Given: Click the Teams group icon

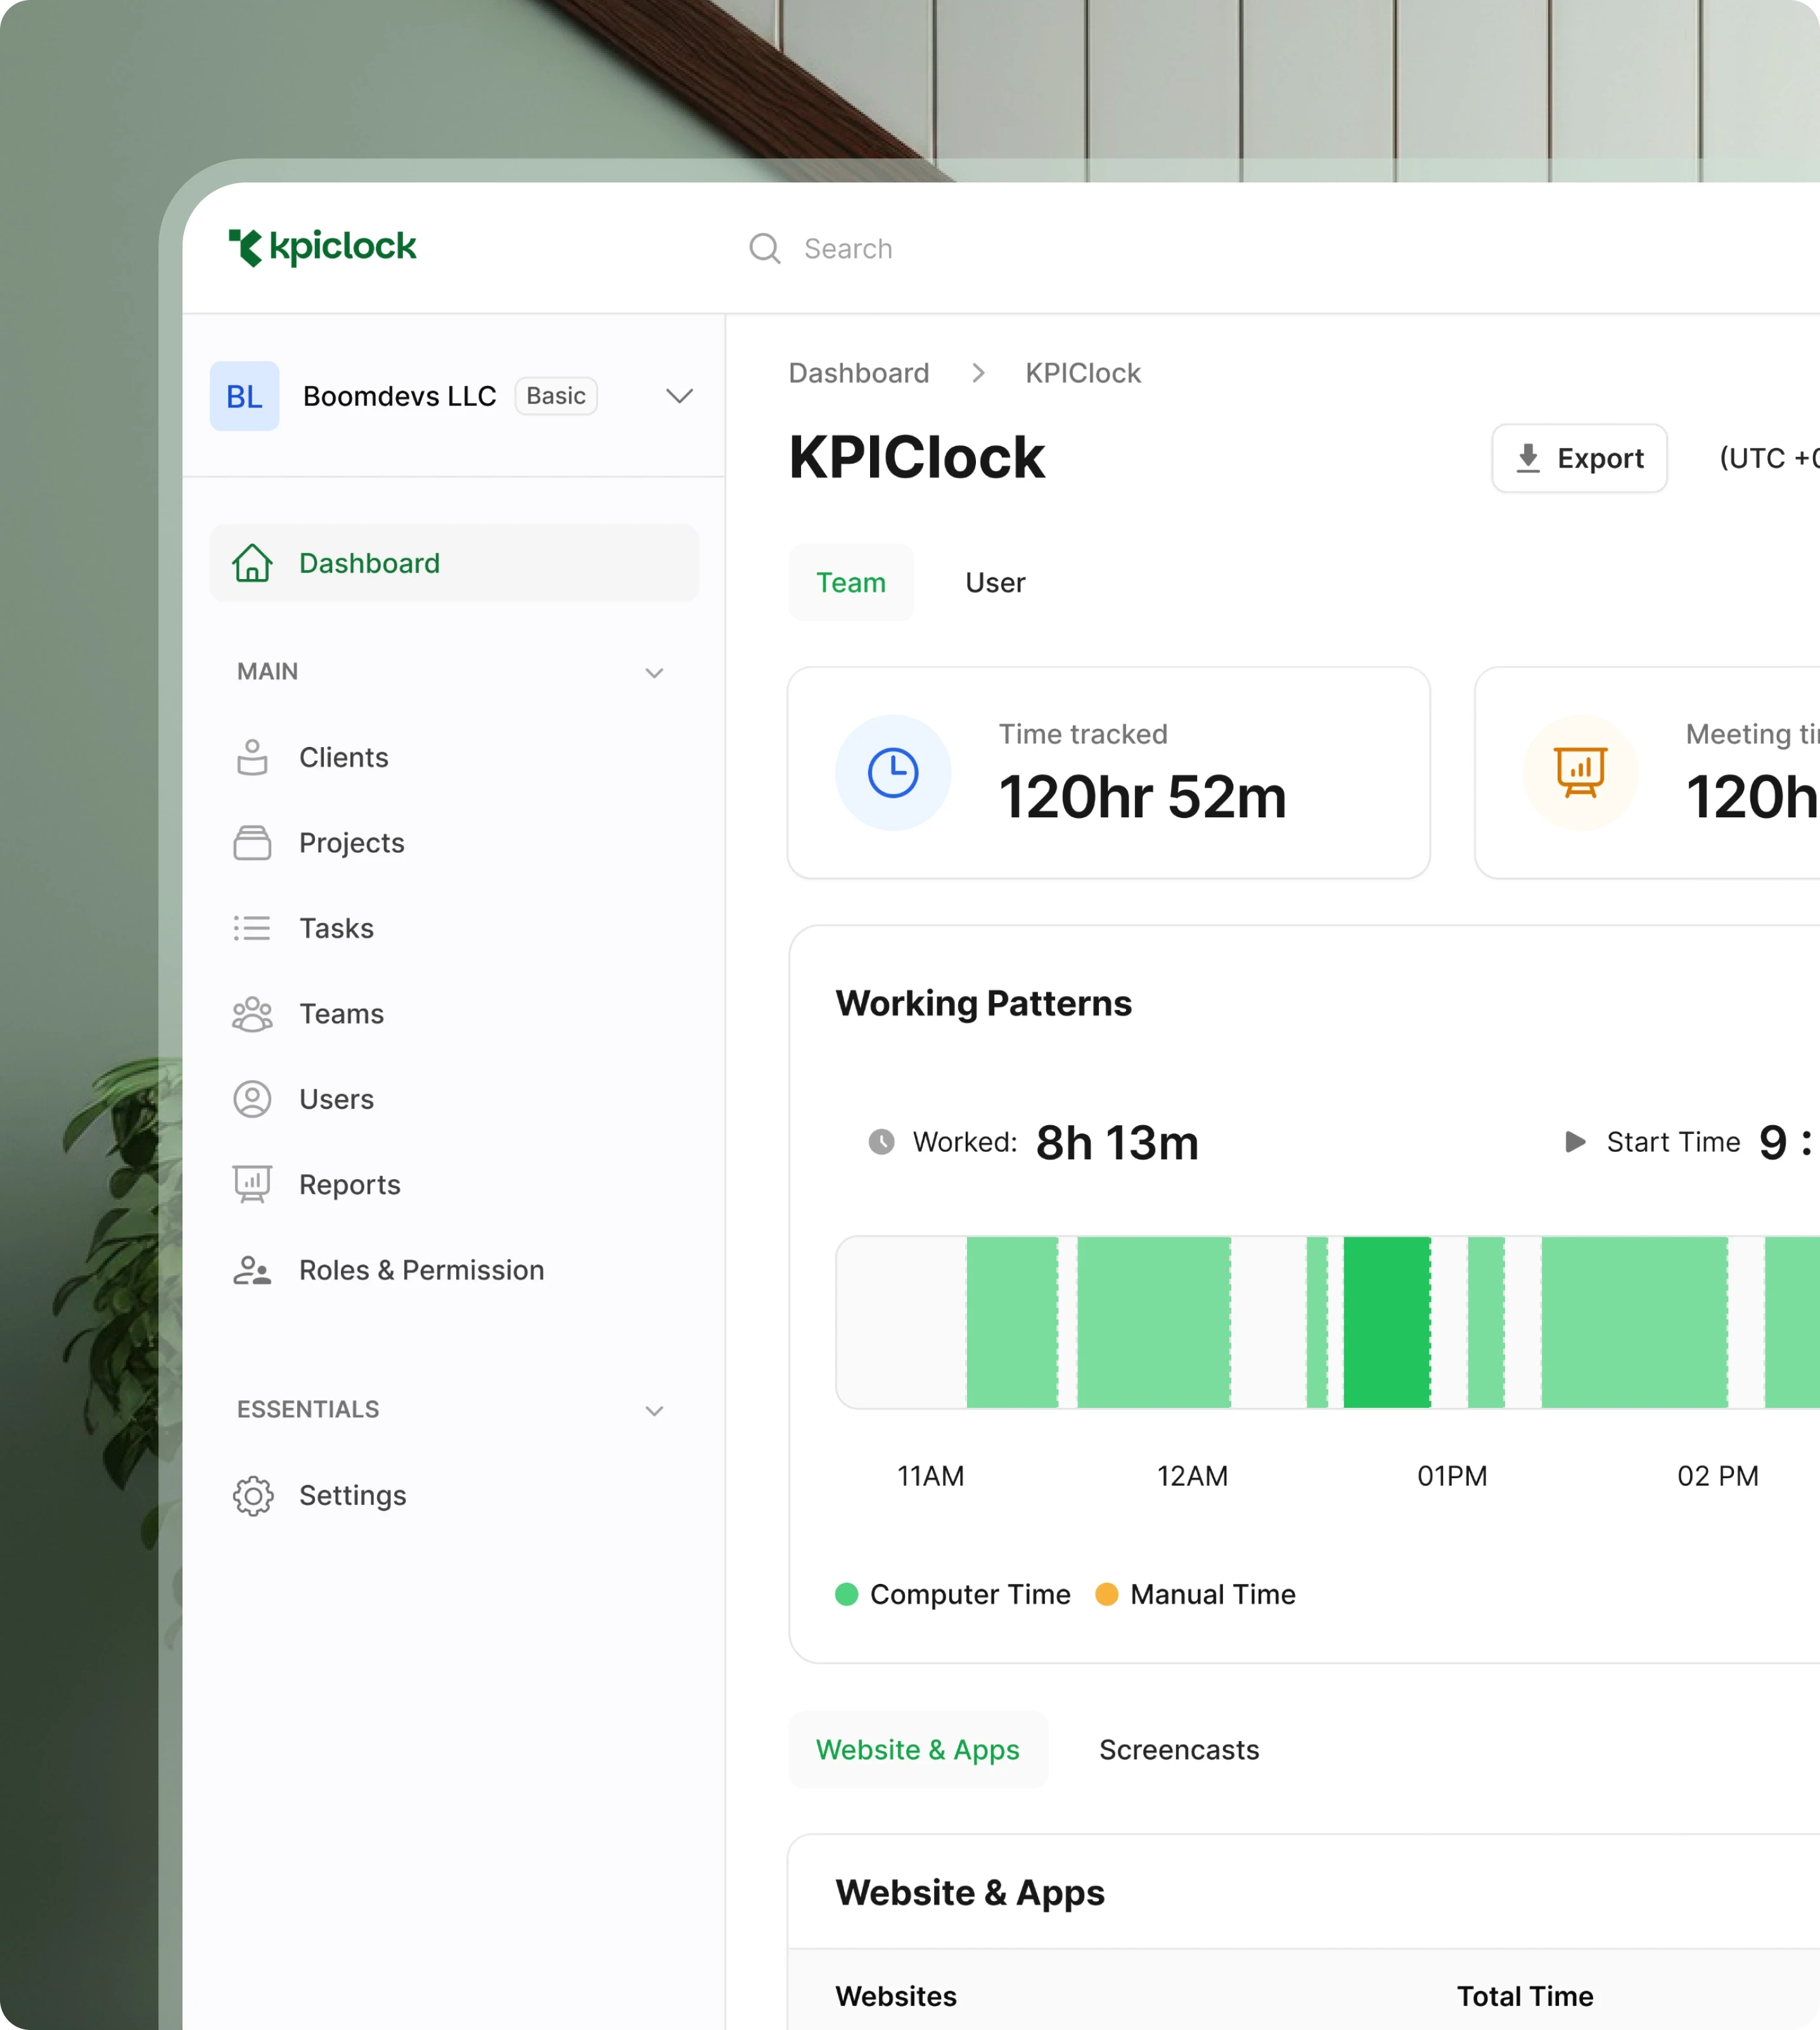Looking at the screenshot, I should point(252,1014).
